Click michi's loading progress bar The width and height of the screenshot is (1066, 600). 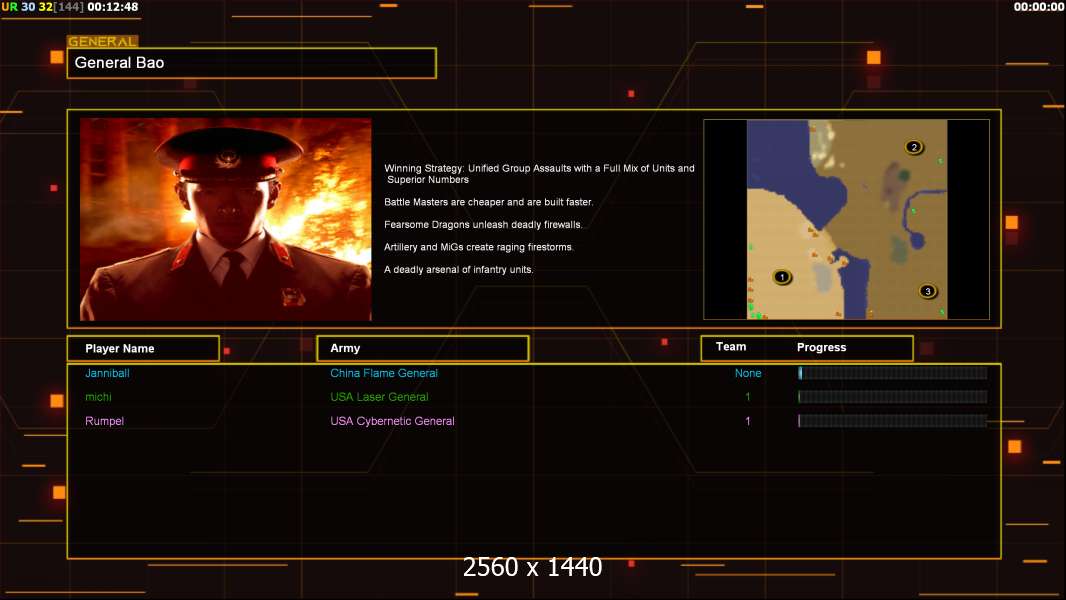(x=893, y=396)
